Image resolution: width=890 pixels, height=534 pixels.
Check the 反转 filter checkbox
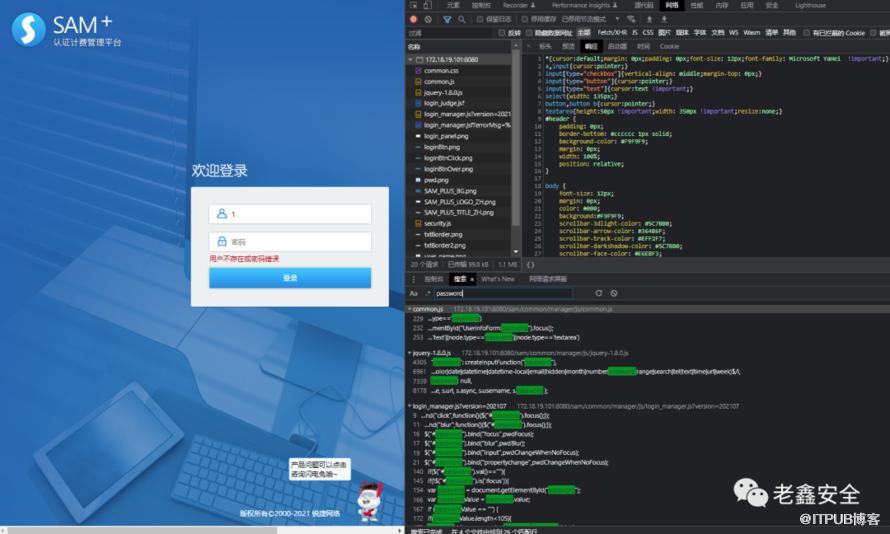503,32
